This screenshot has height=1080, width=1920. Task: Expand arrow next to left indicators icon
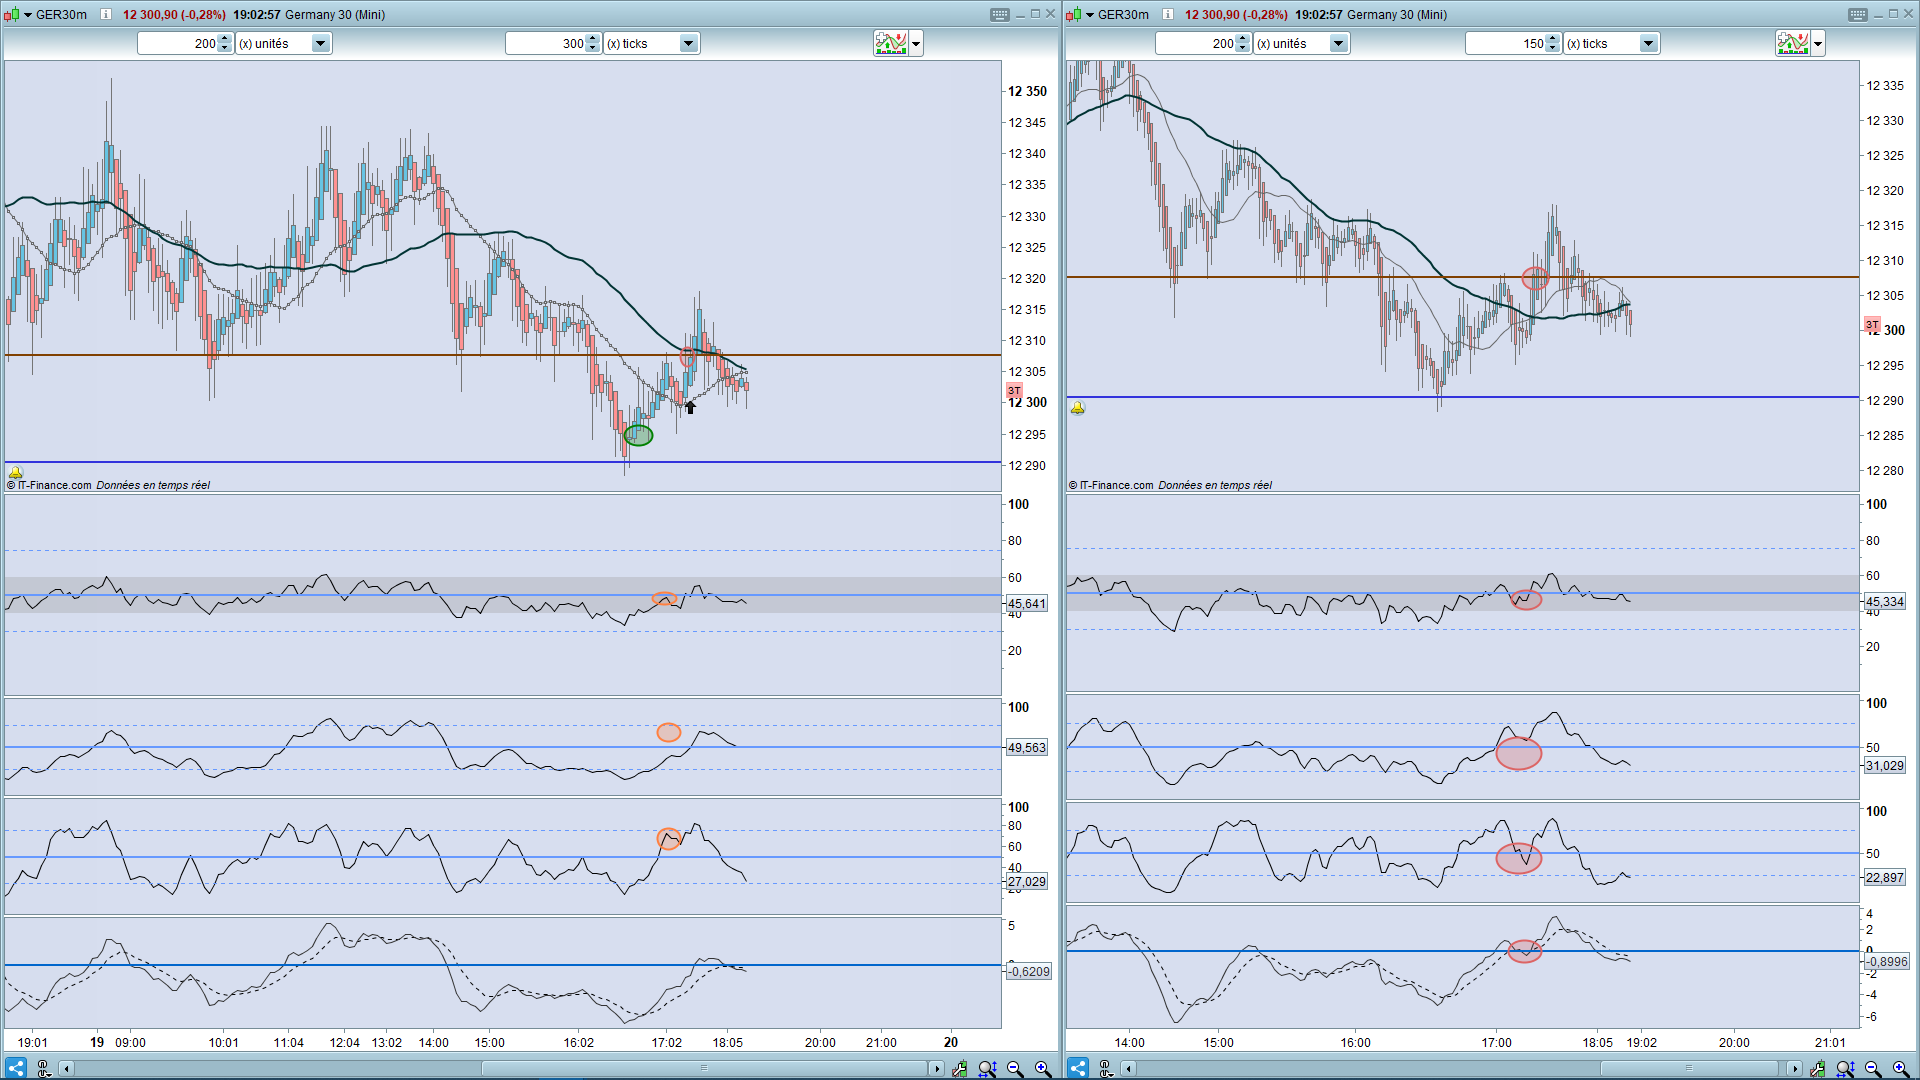(916, 43)
